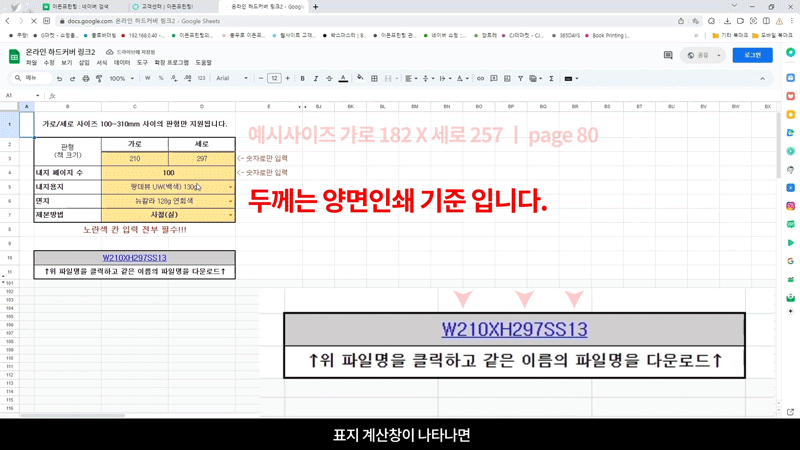
Task: Toggle bold formatting
Action: coord(303,79)
